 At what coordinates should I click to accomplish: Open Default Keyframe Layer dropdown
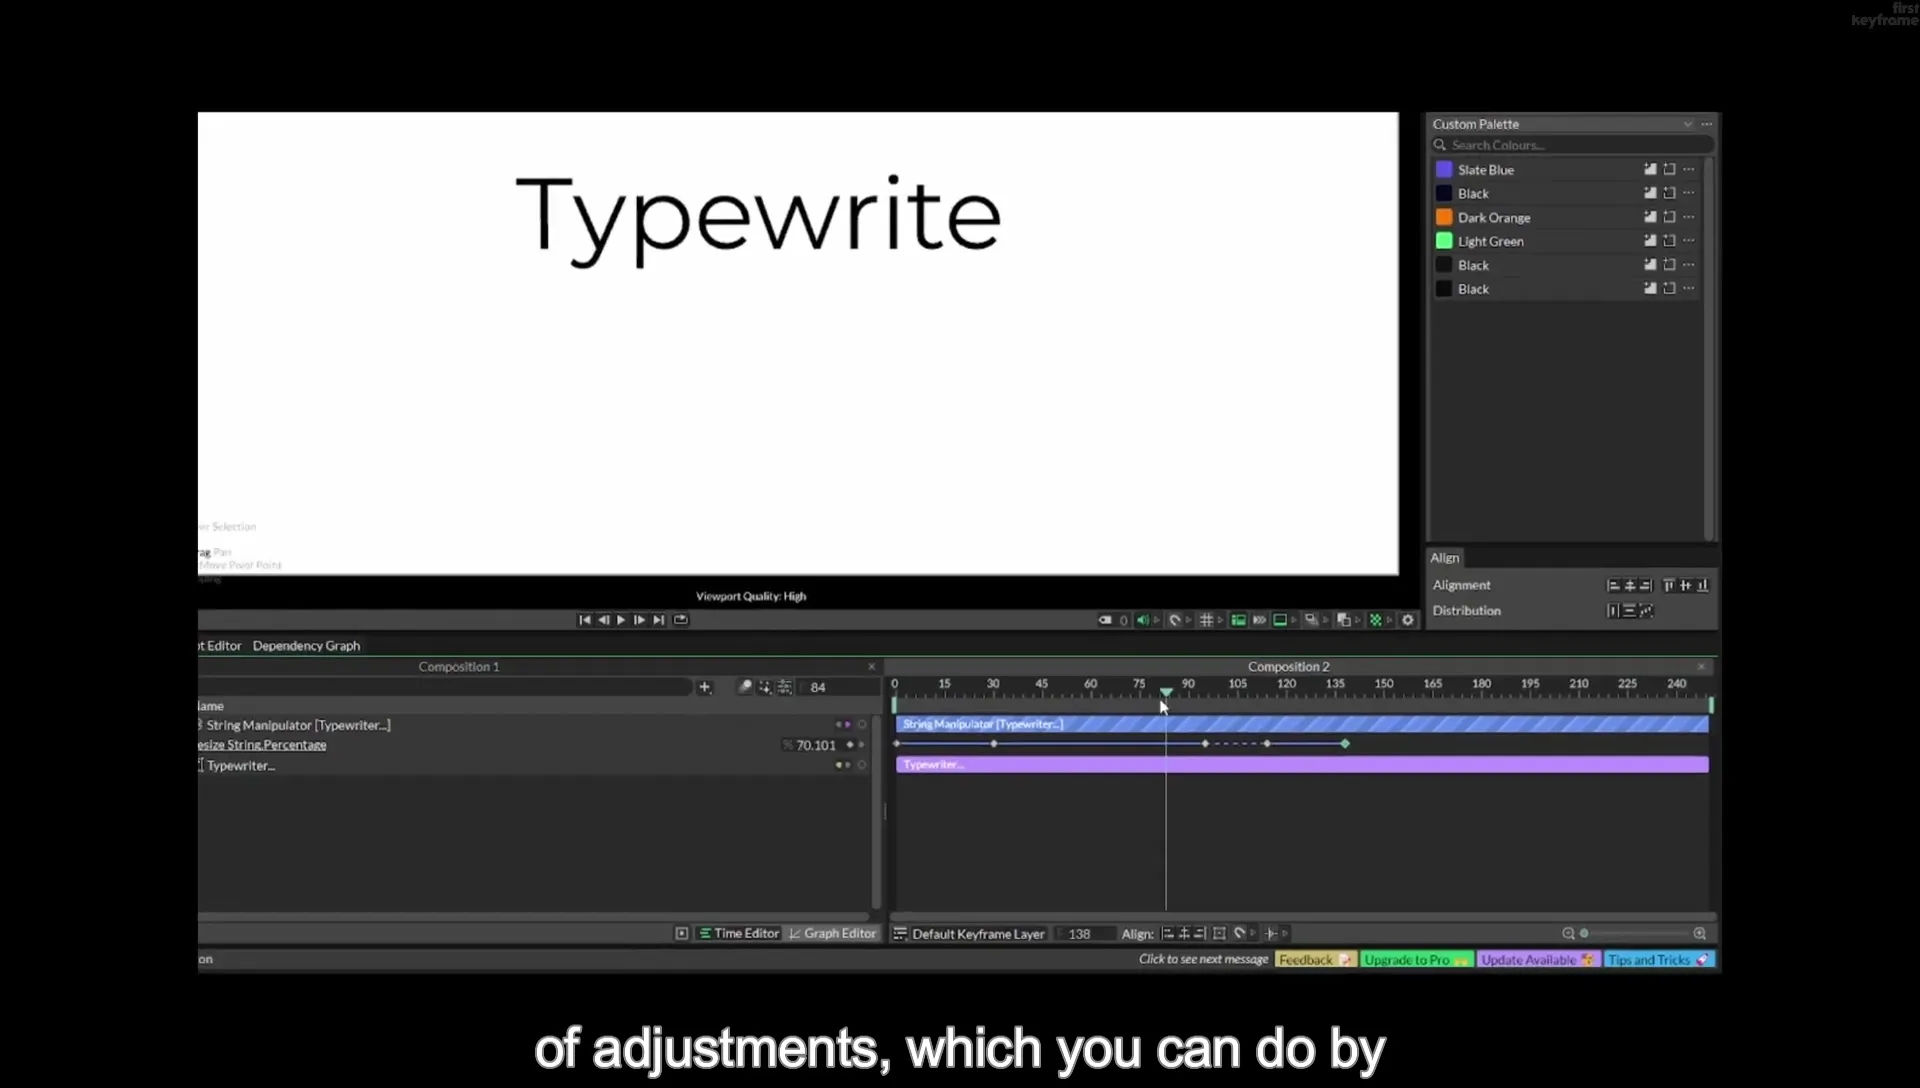click(970, 934)
